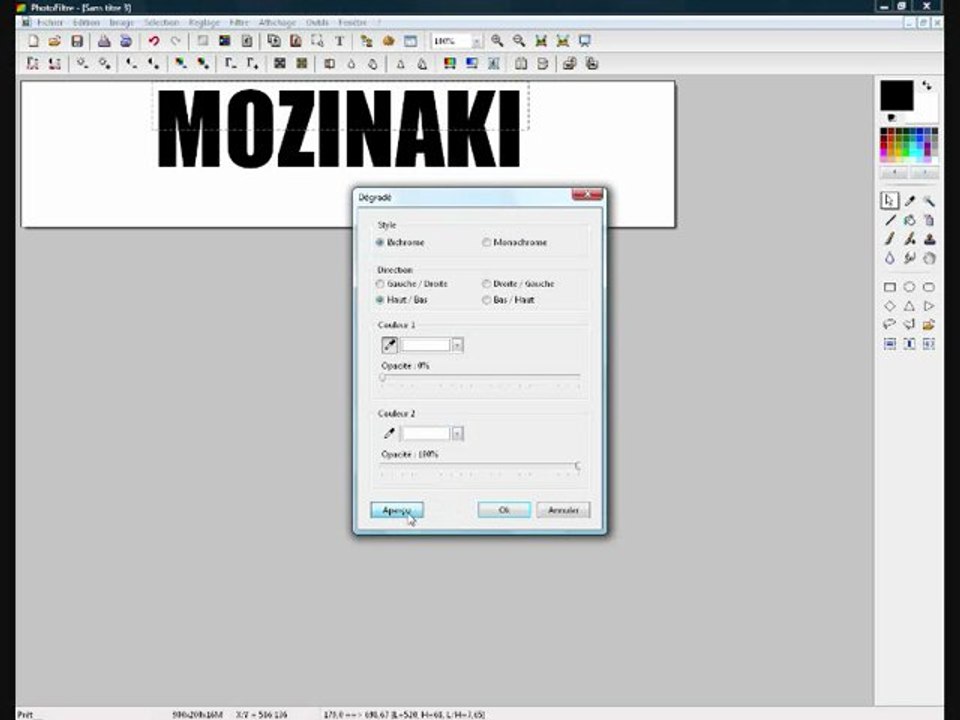
Task: Open the Fichier menu
Action: pos(50,23)
